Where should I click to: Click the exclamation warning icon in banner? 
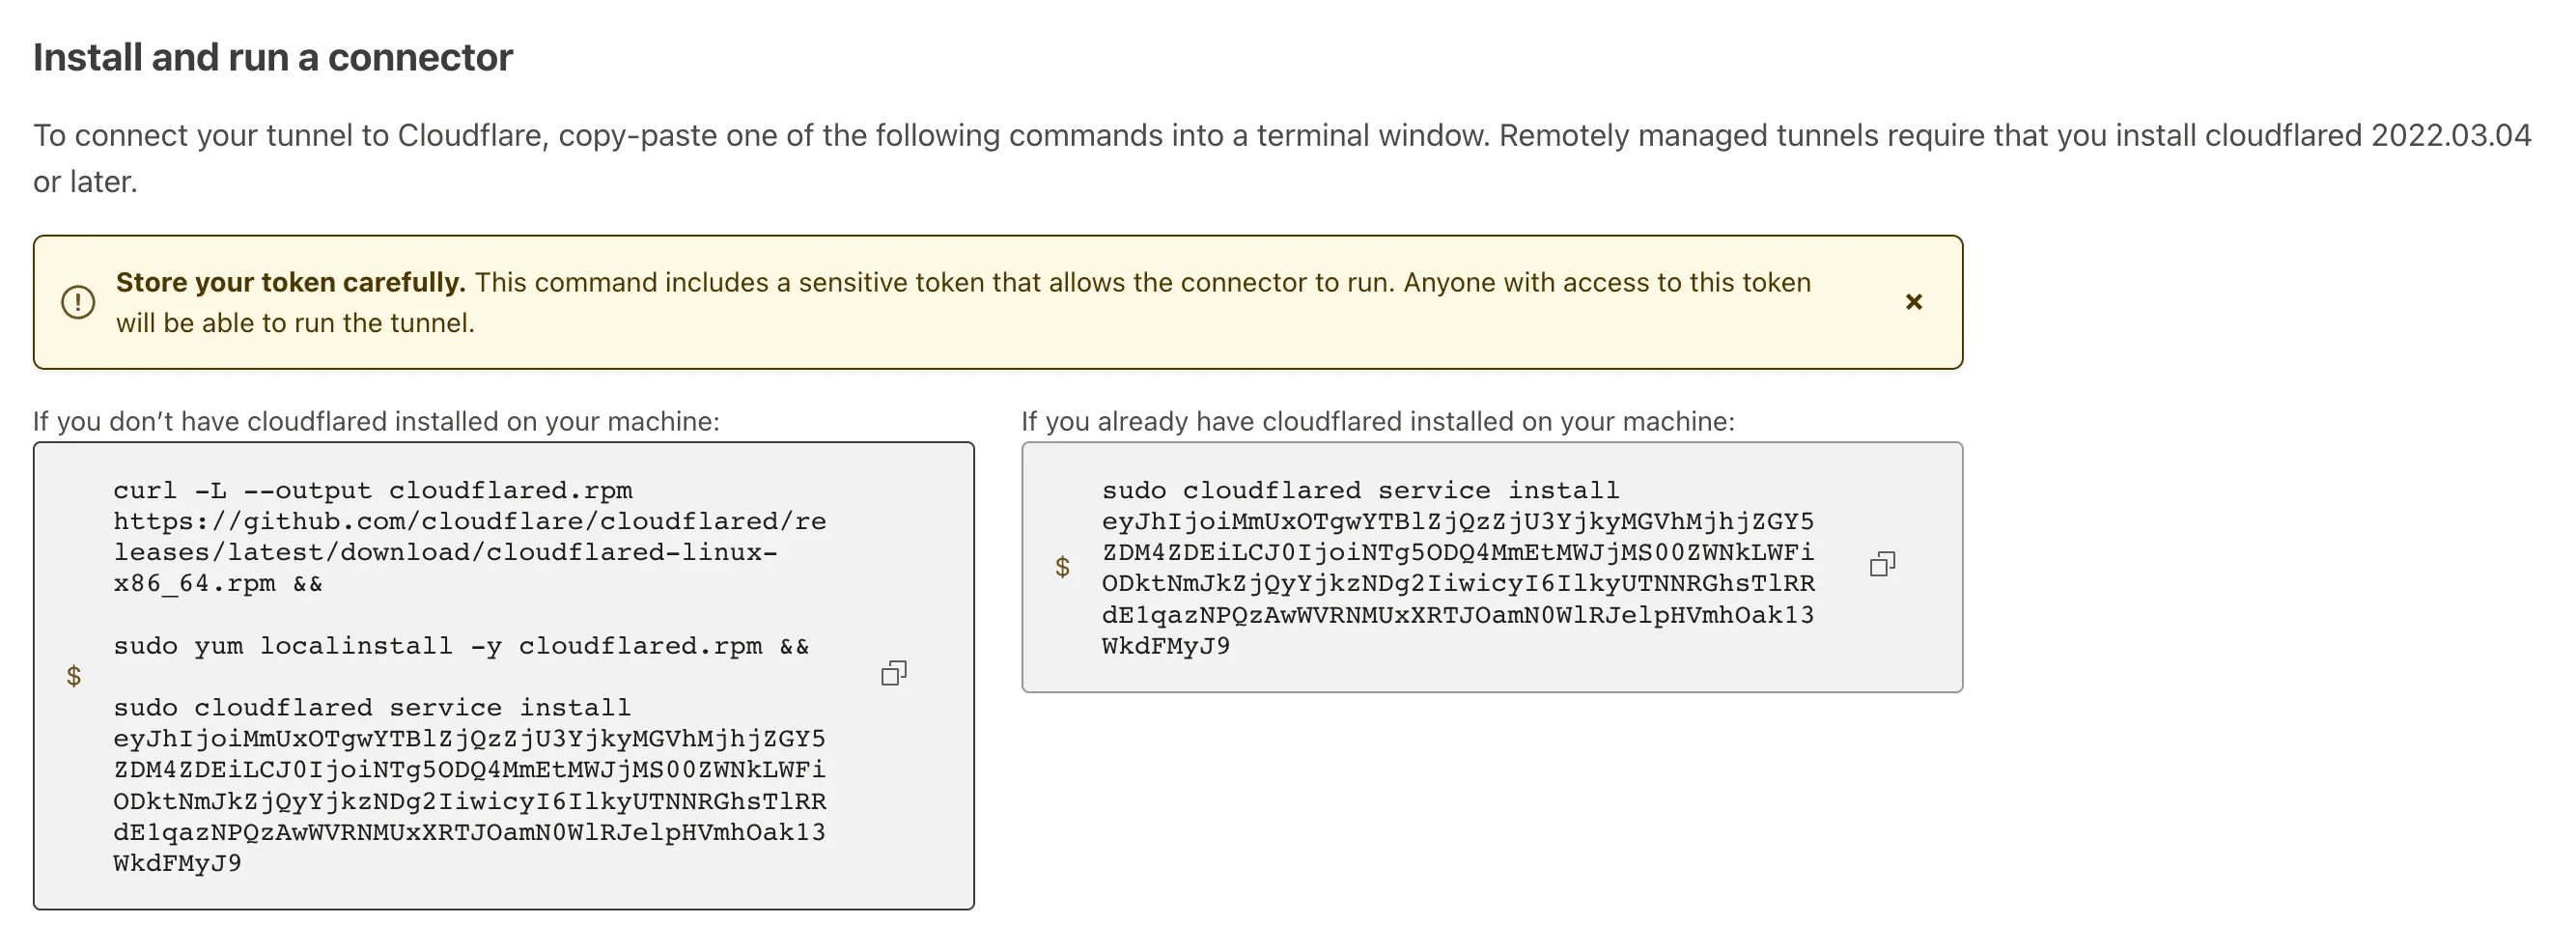click(78, 302)
